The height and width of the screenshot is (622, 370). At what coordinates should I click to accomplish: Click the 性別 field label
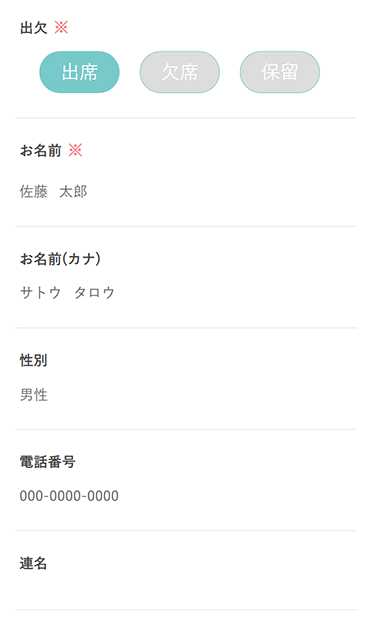pyautogui.click(x=34, y=361)
